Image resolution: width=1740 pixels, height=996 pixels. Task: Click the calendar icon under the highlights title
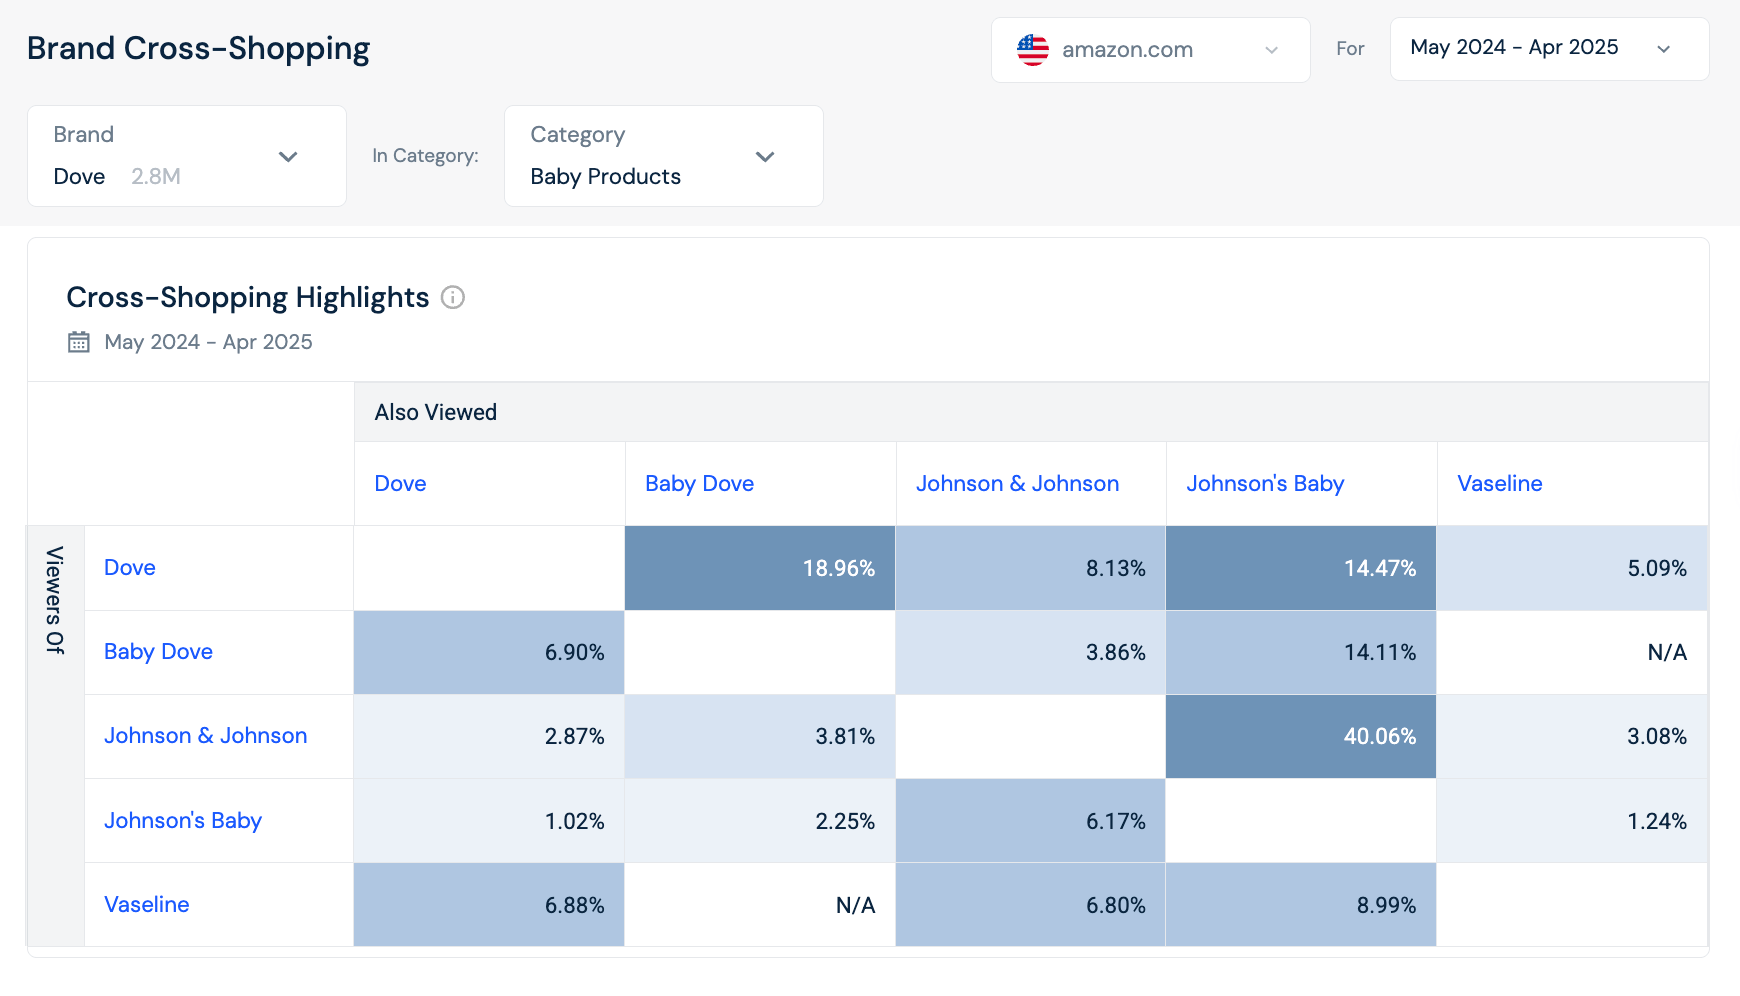point(78,342)
